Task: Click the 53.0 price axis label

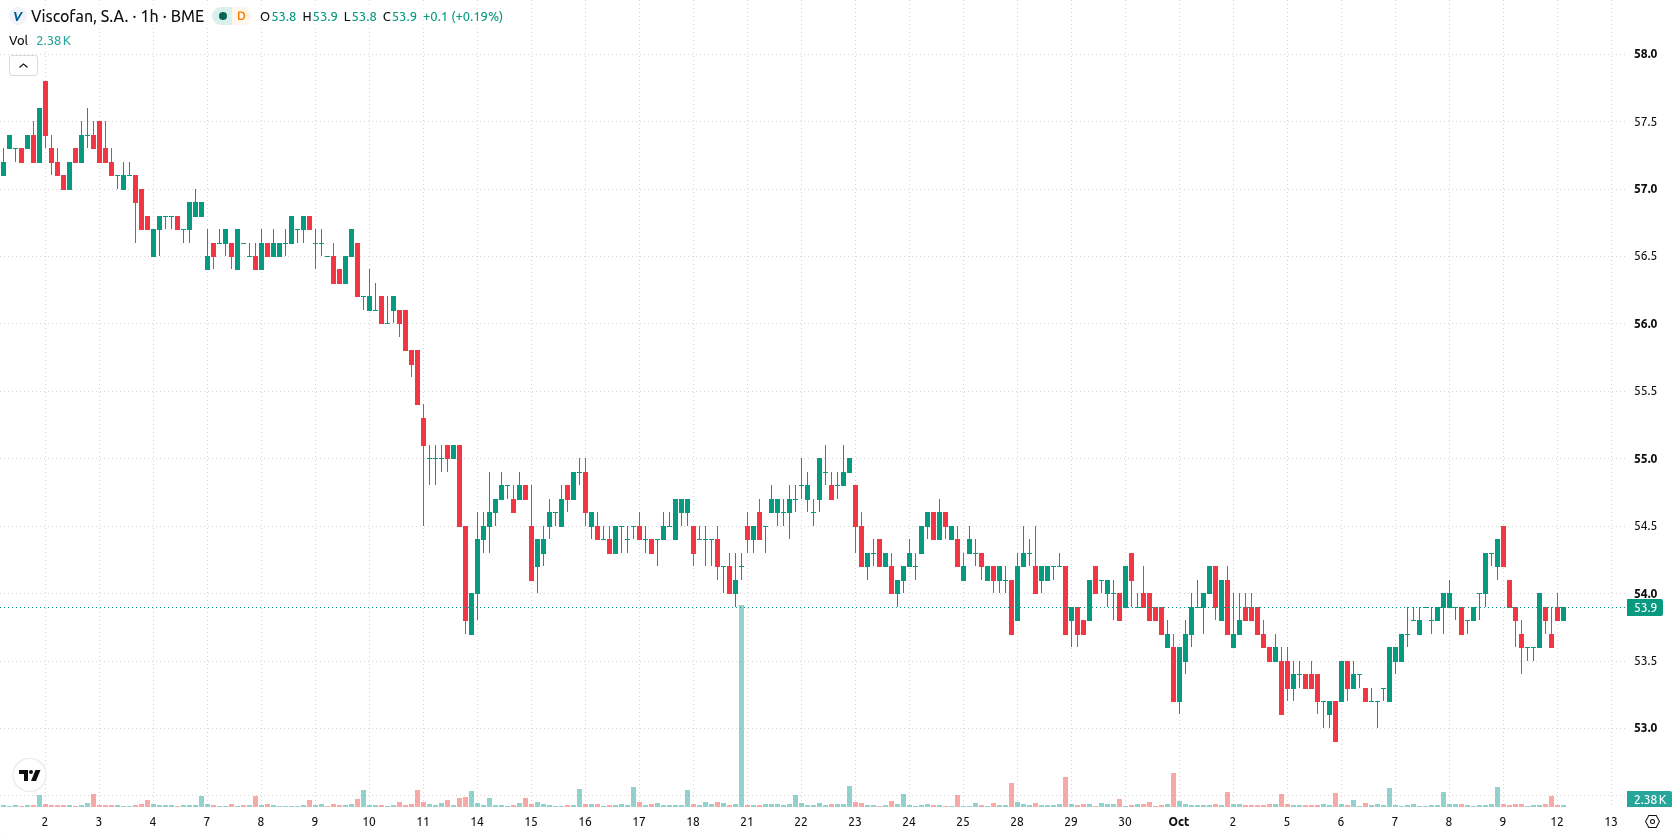Action: [x=1645, y=728]
